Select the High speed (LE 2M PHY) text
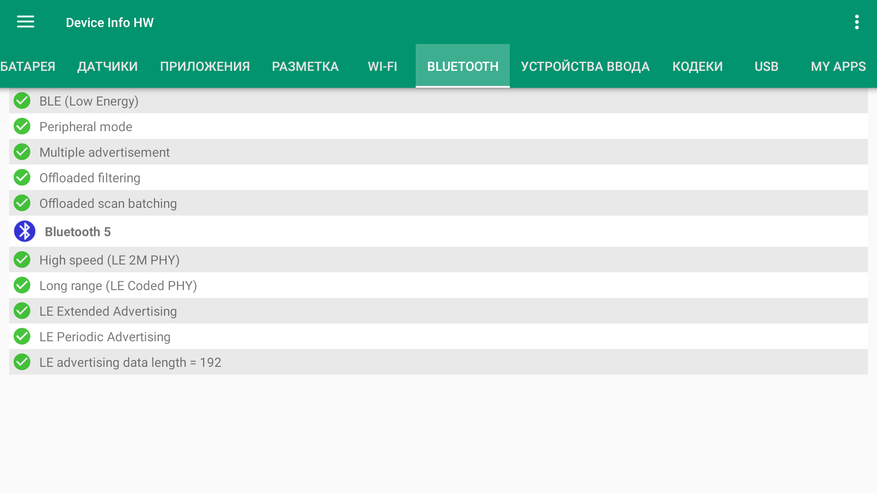877x493 pixels. coord(110,260)
